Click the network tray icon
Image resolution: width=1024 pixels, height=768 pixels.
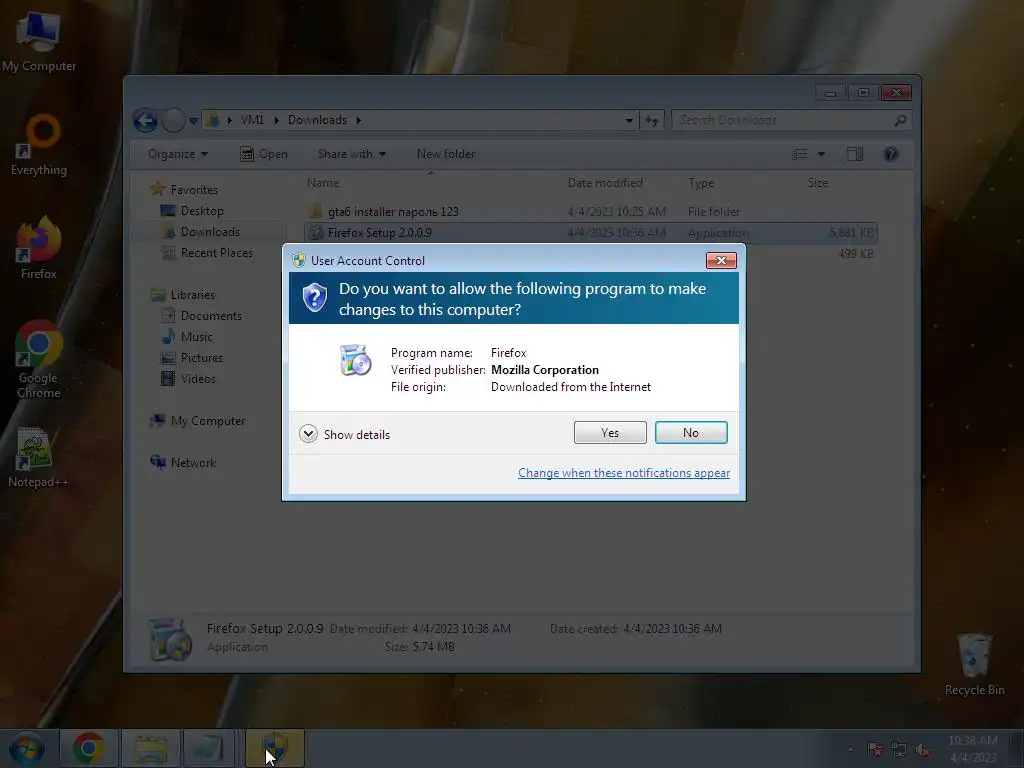pyautogui.click(x=899, y=750)
